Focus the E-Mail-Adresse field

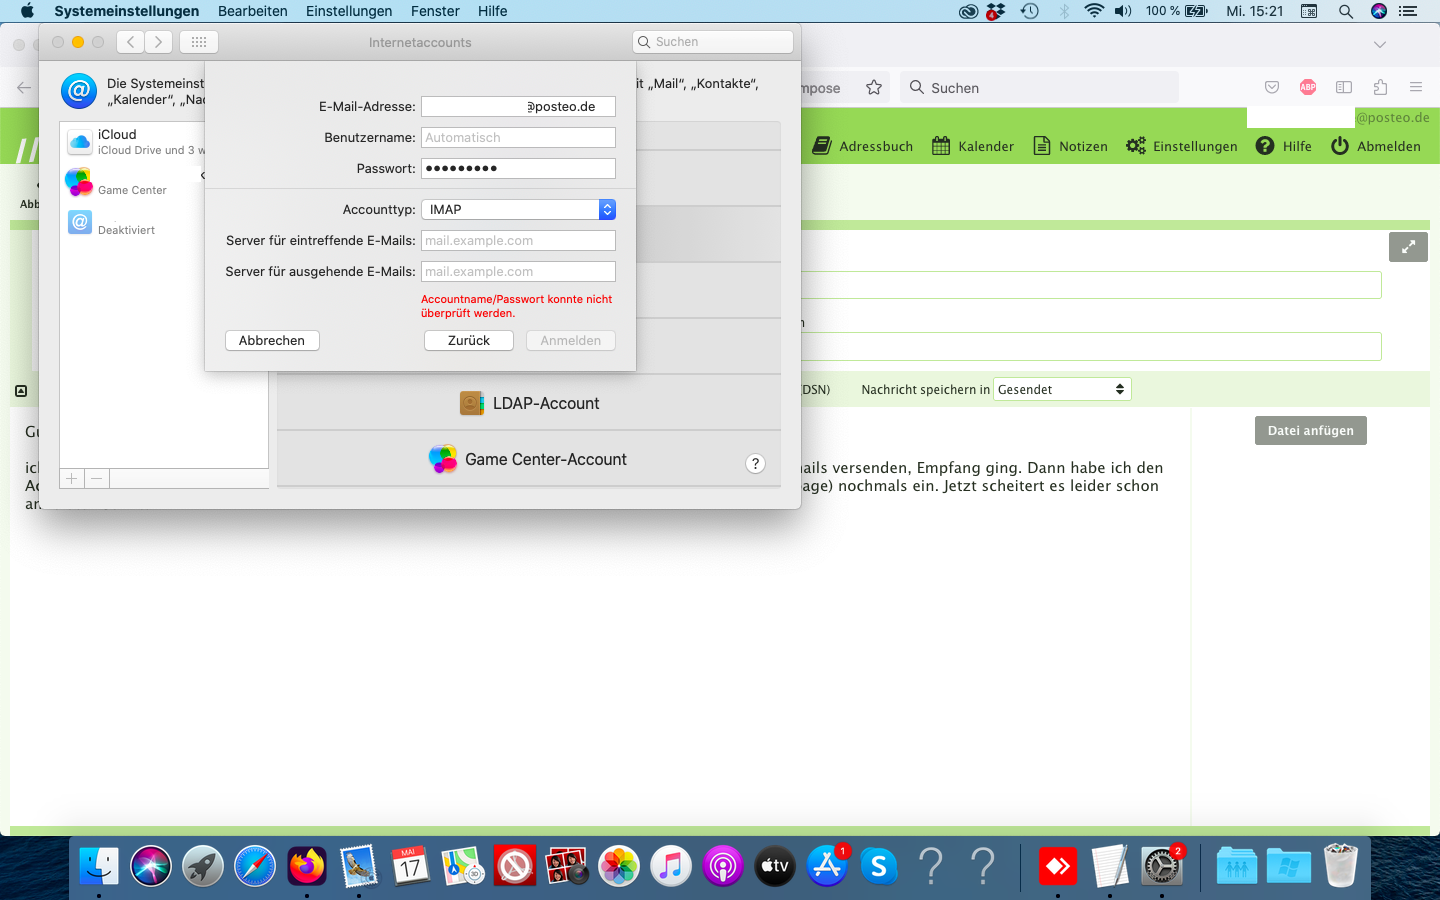click(518, 106)
